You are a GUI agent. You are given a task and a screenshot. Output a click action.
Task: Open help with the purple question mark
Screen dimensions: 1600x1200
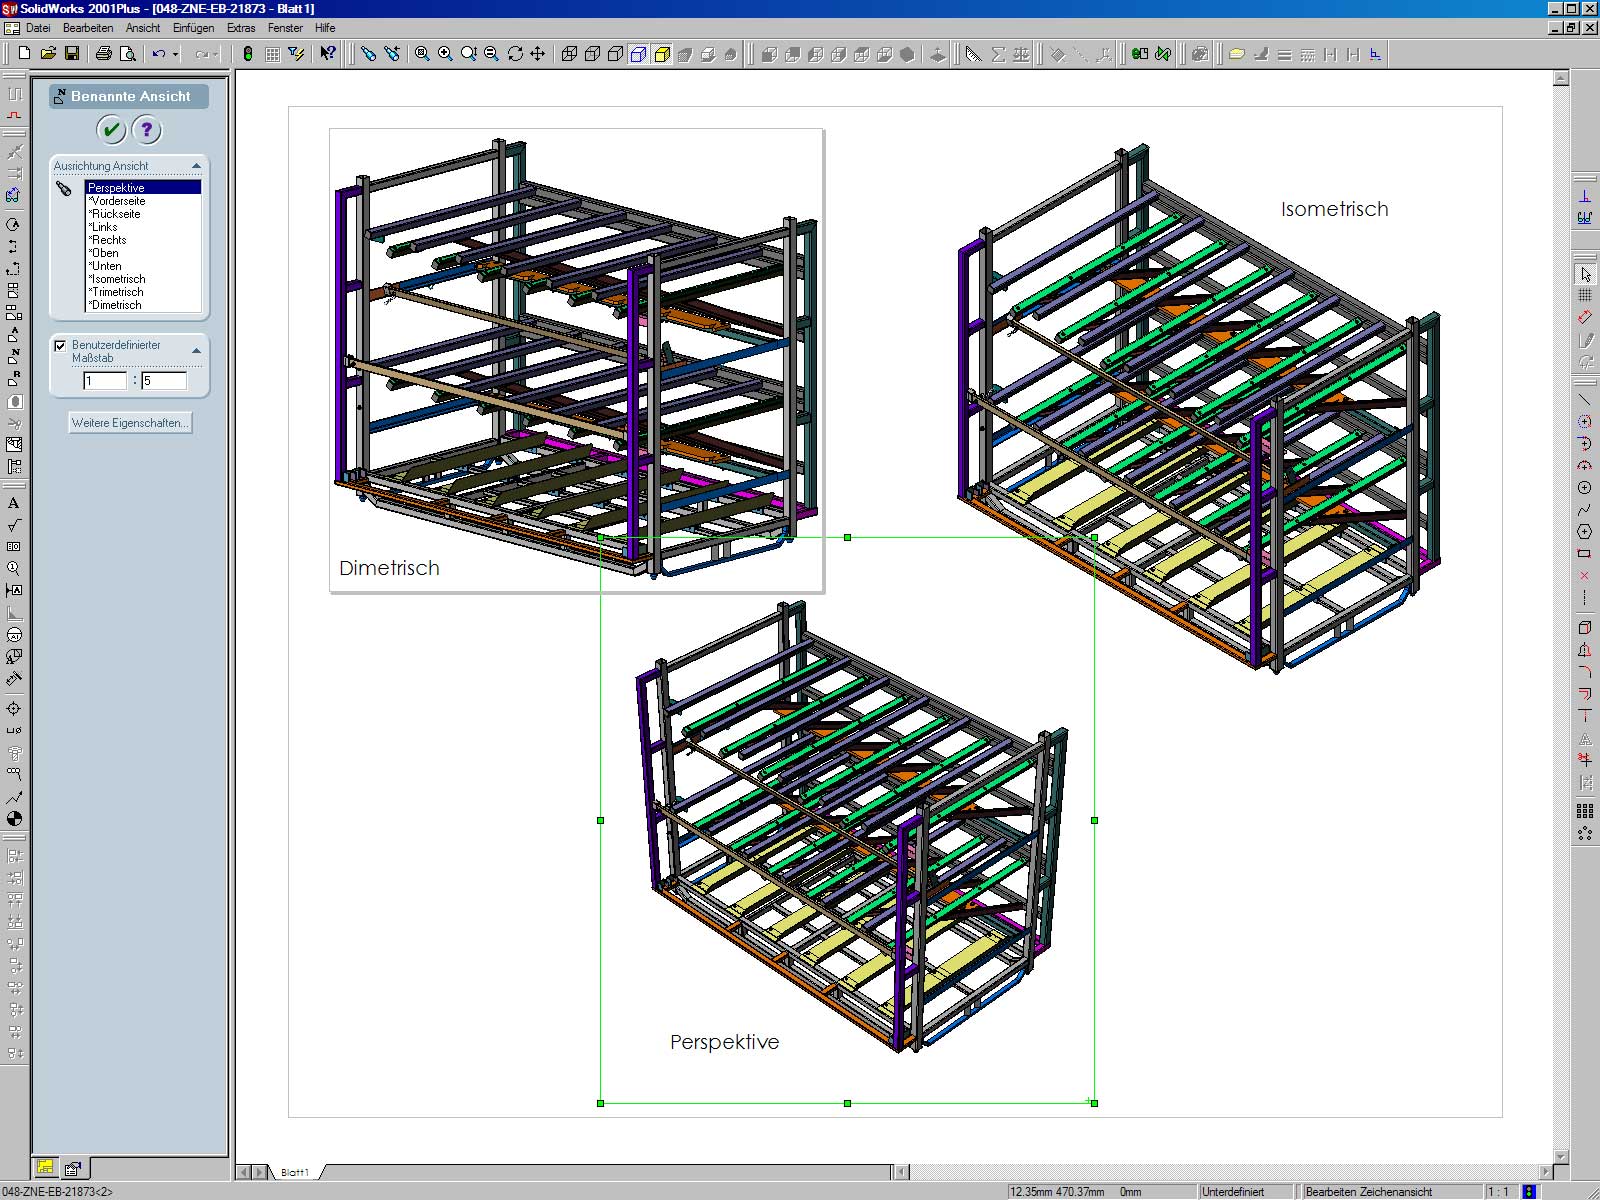point(147,130)
